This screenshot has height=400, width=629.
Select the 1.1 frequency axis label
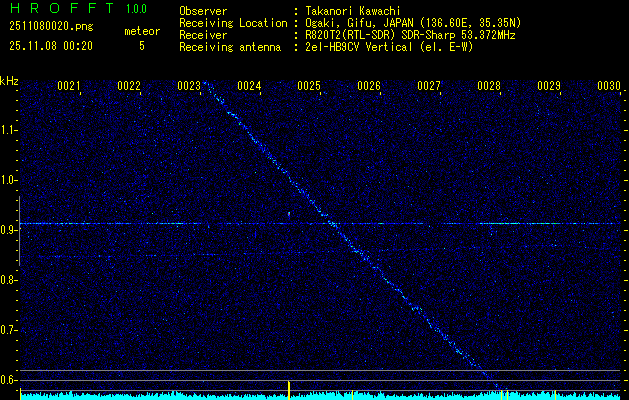click(9, 130)
